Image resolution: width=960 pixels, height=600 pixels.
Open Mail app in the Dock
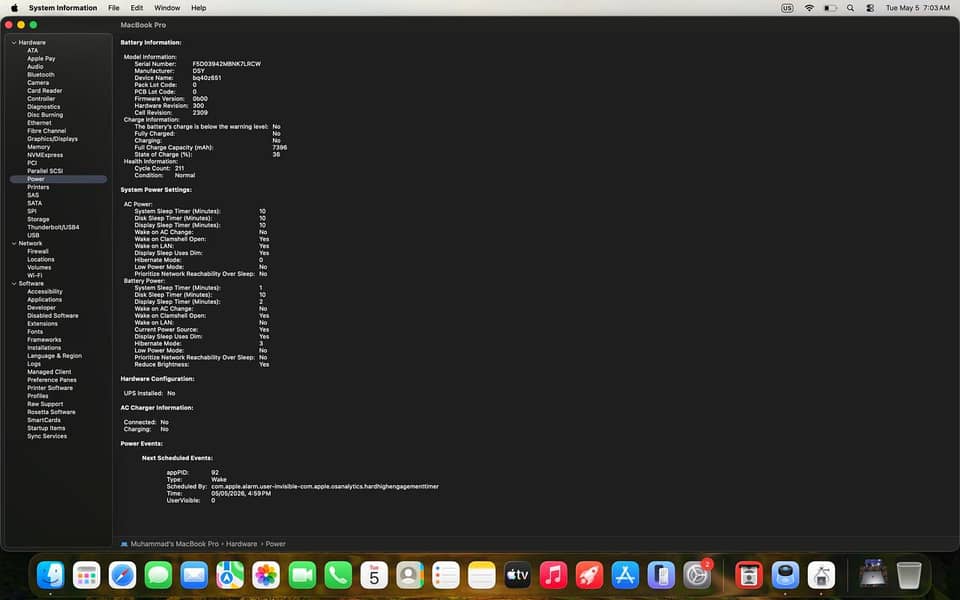point(194,576)
